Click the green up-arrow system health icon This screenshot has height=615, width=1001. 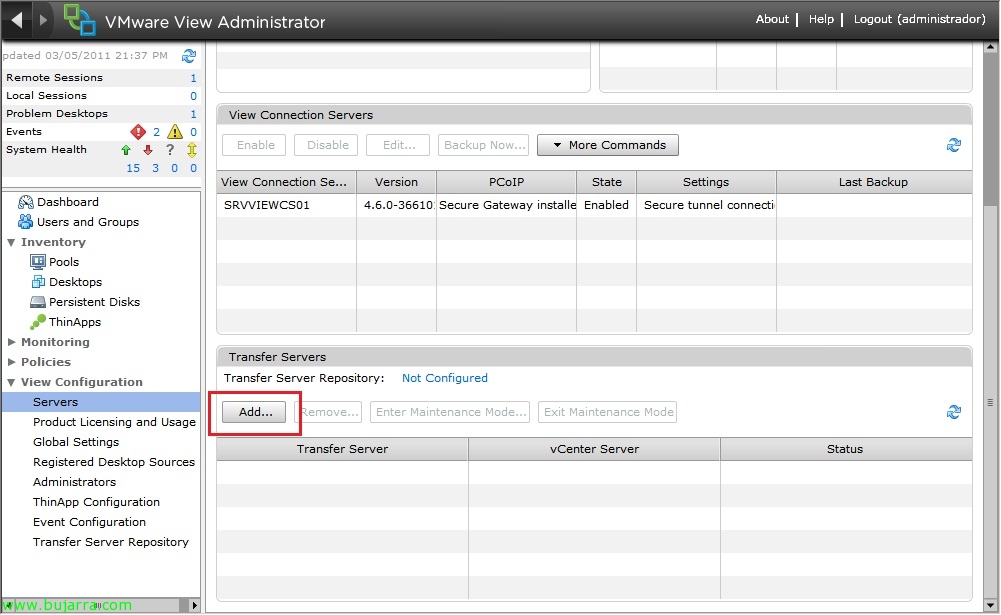[126, 150]
